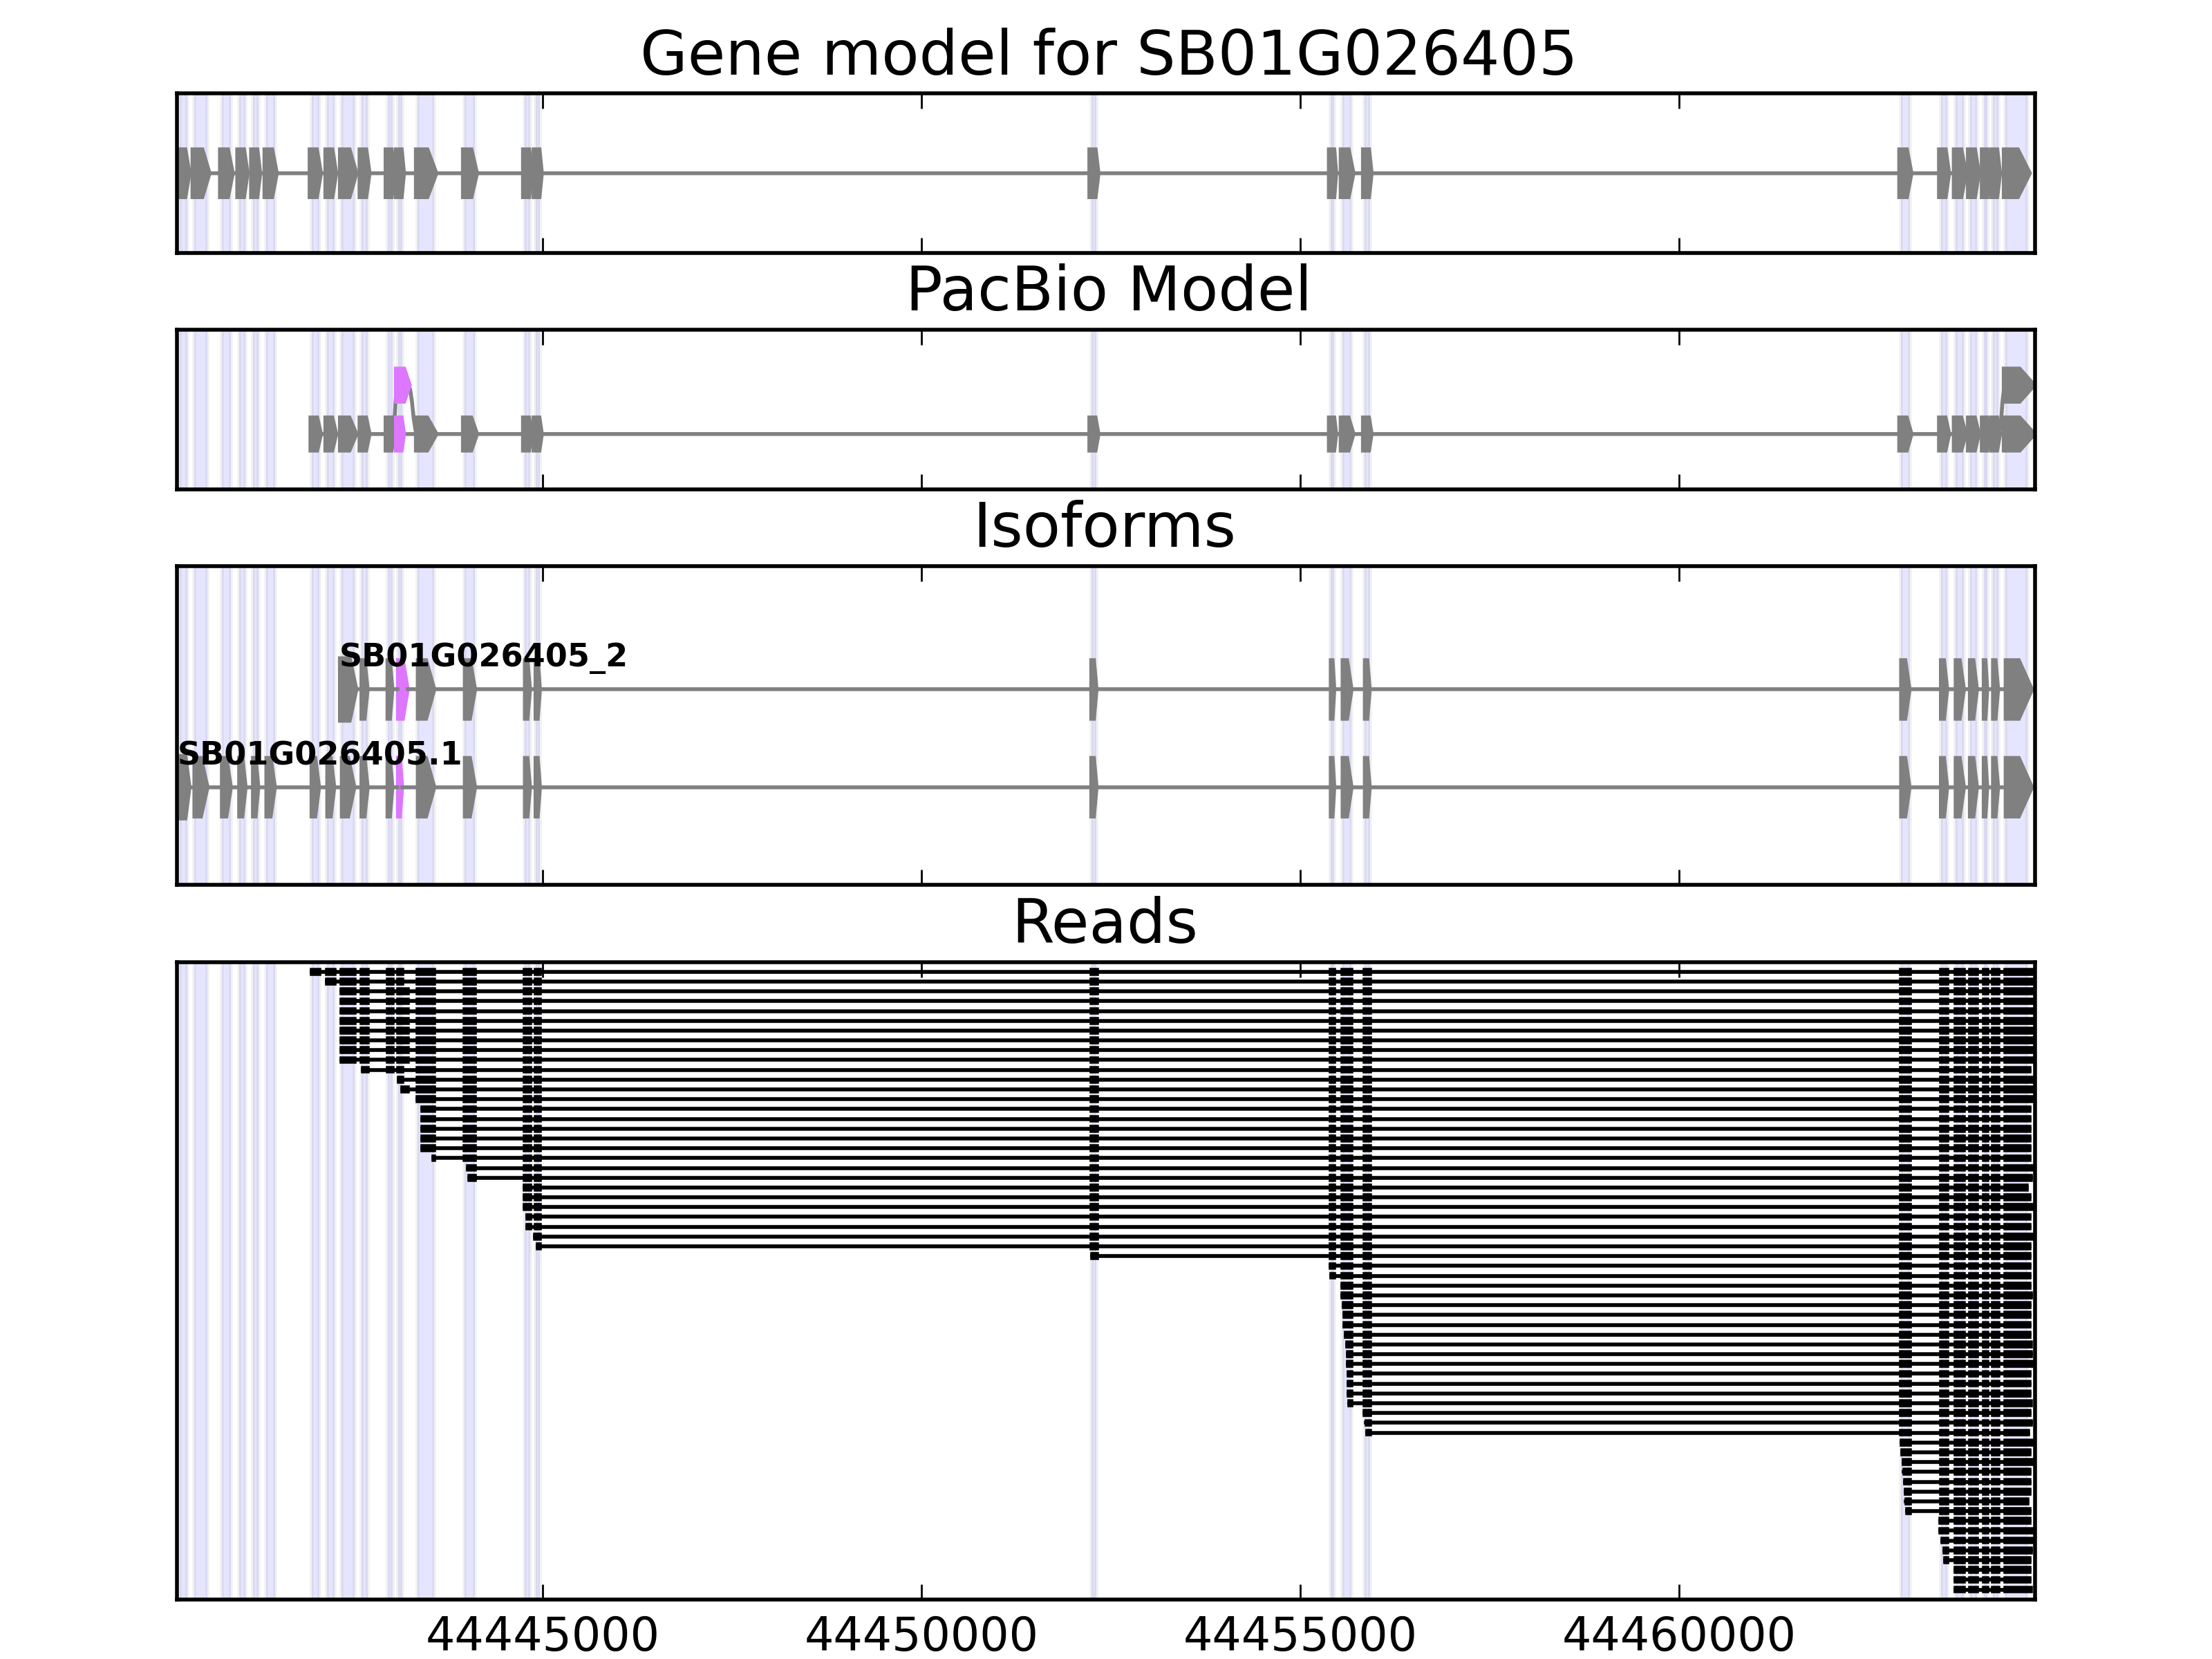The height and width of the screenshot is (1659, 2212).
Task: Click the raised purple exon in PacBio Model
Action: [x=401, y=384]
